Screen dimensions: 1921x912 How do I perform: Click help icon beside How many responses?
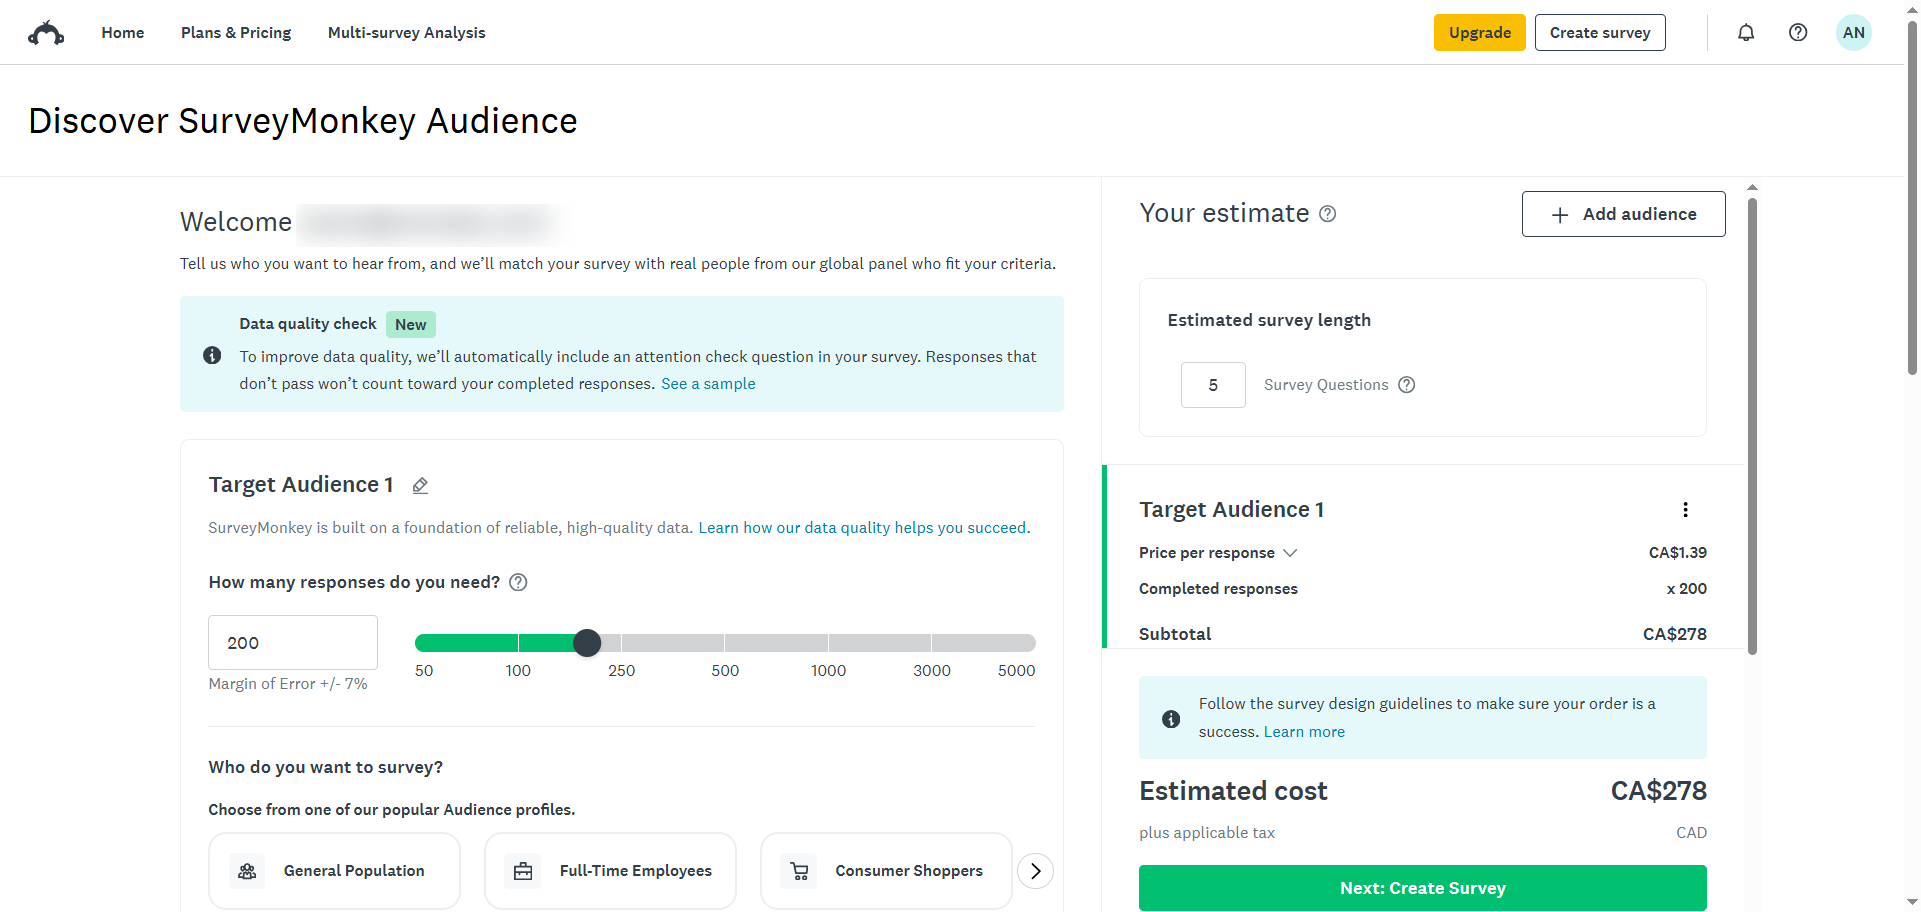click(x=518, y=583)
